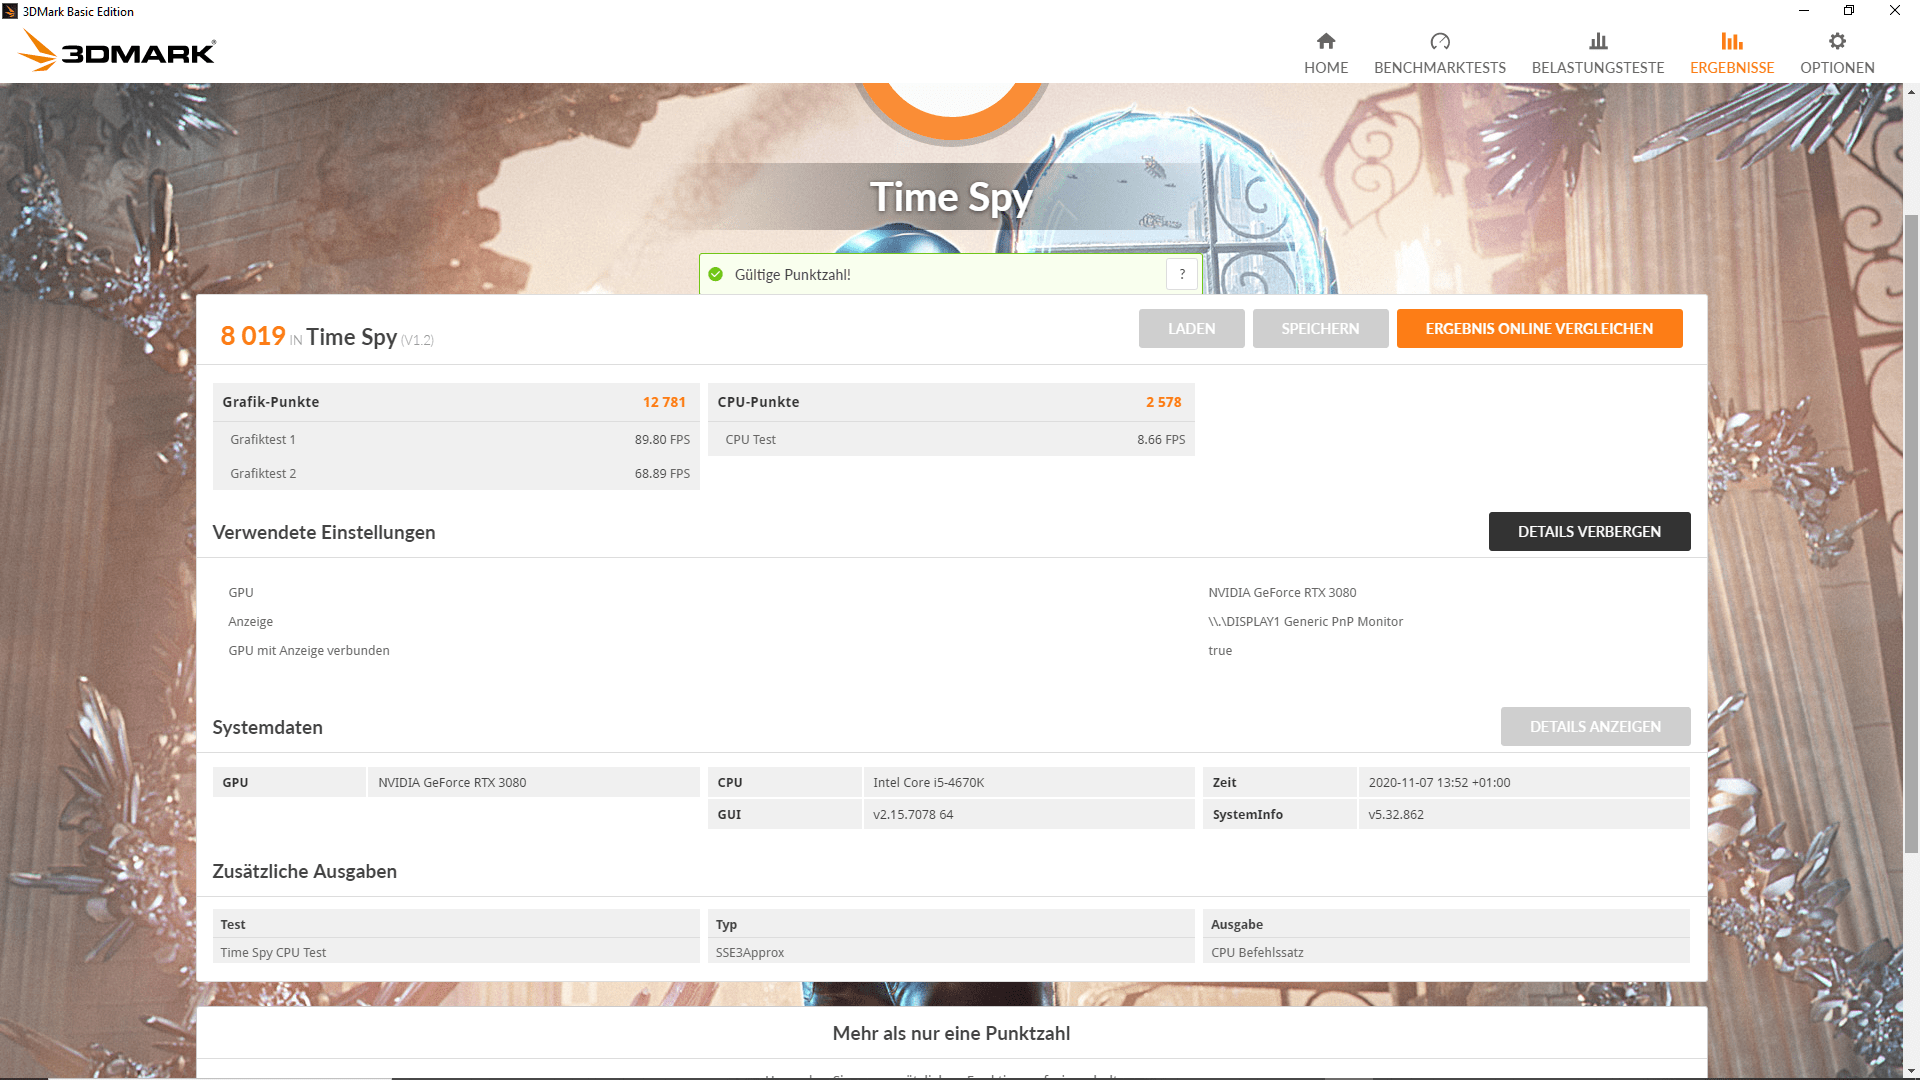Viewport: 1920px width, 1080px height.
Task: Switch to the OPTIONEN tab label
Action: coord(1837,68)
